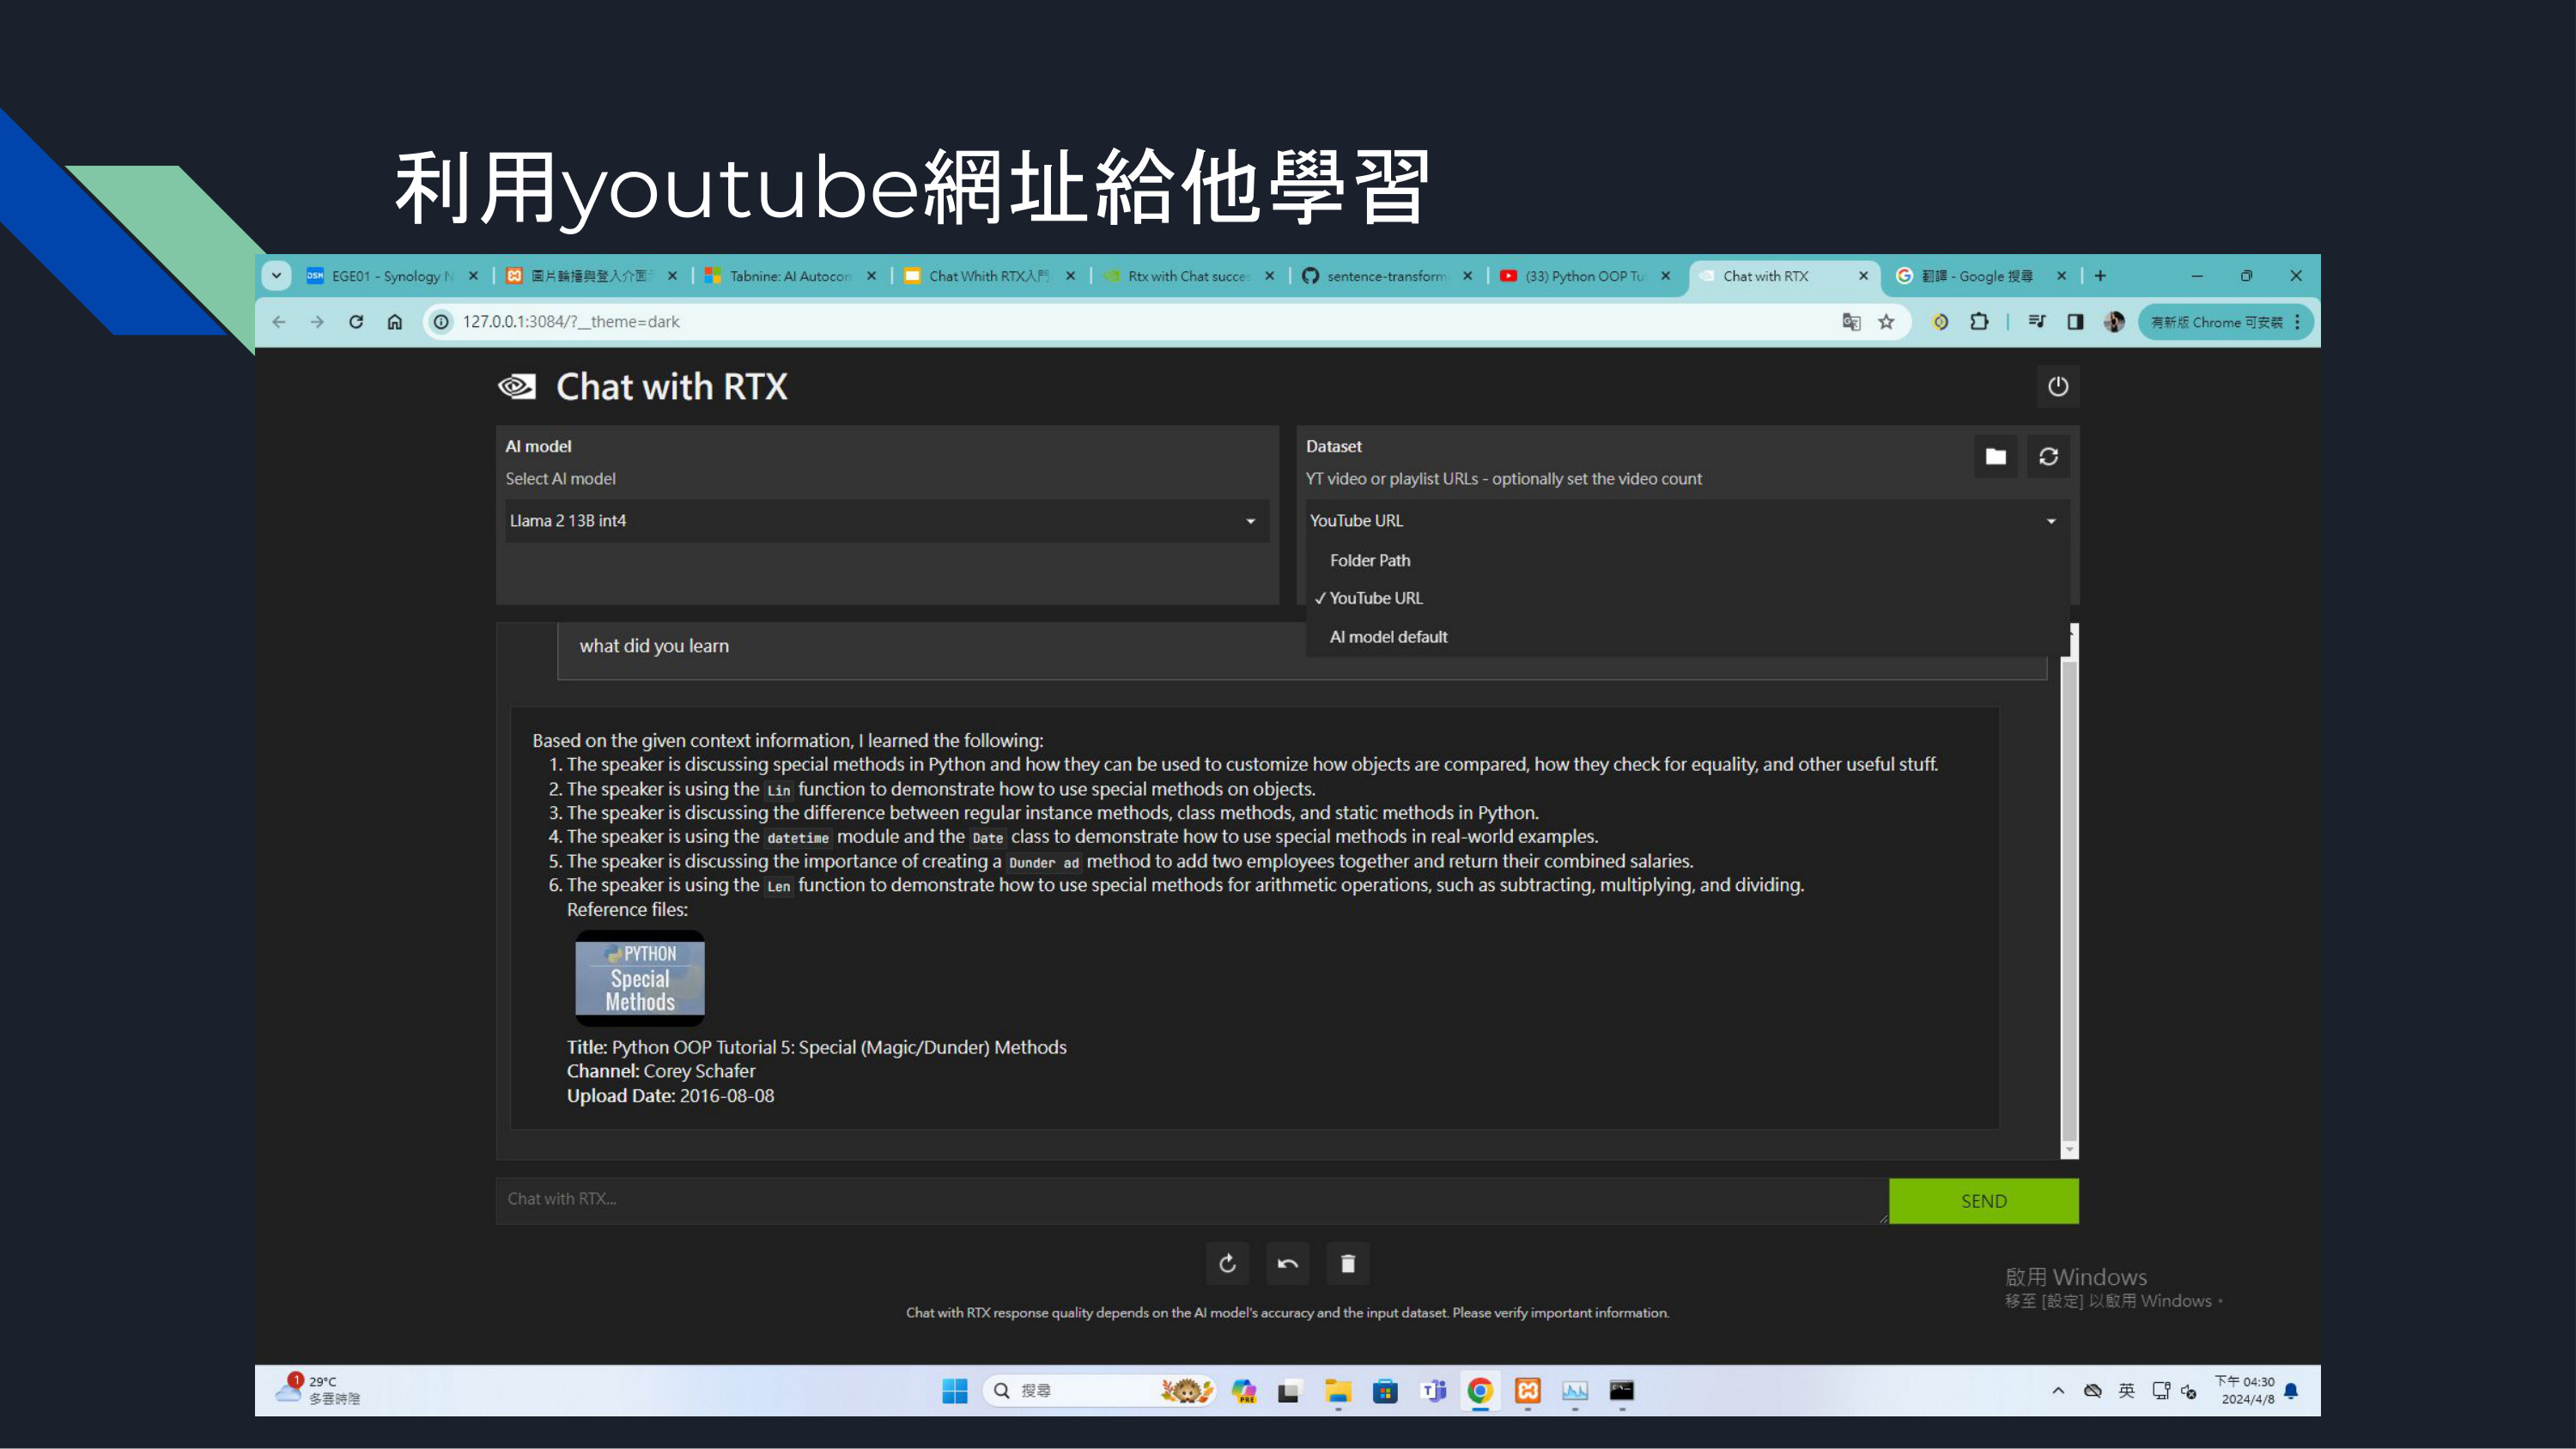Viewport: 2576px width, 1449px height.
Task: Open dataset folder browser icon
Action: point(1995,457)
